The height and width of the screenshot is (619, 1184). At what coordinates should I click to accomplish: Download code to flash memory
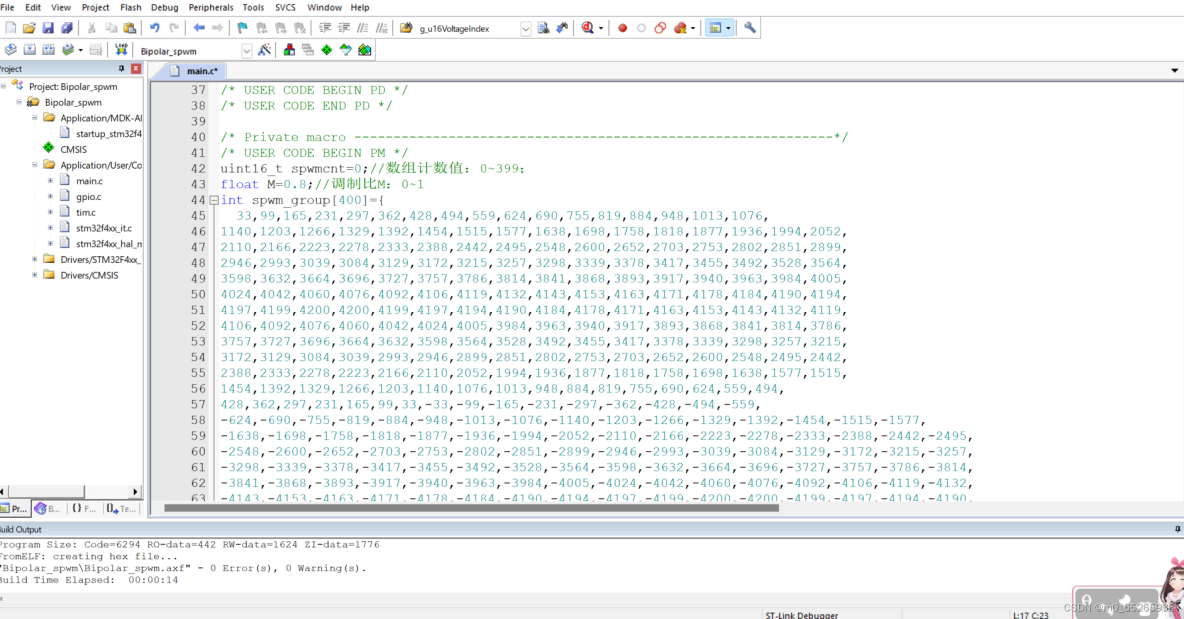pos(122,48)
